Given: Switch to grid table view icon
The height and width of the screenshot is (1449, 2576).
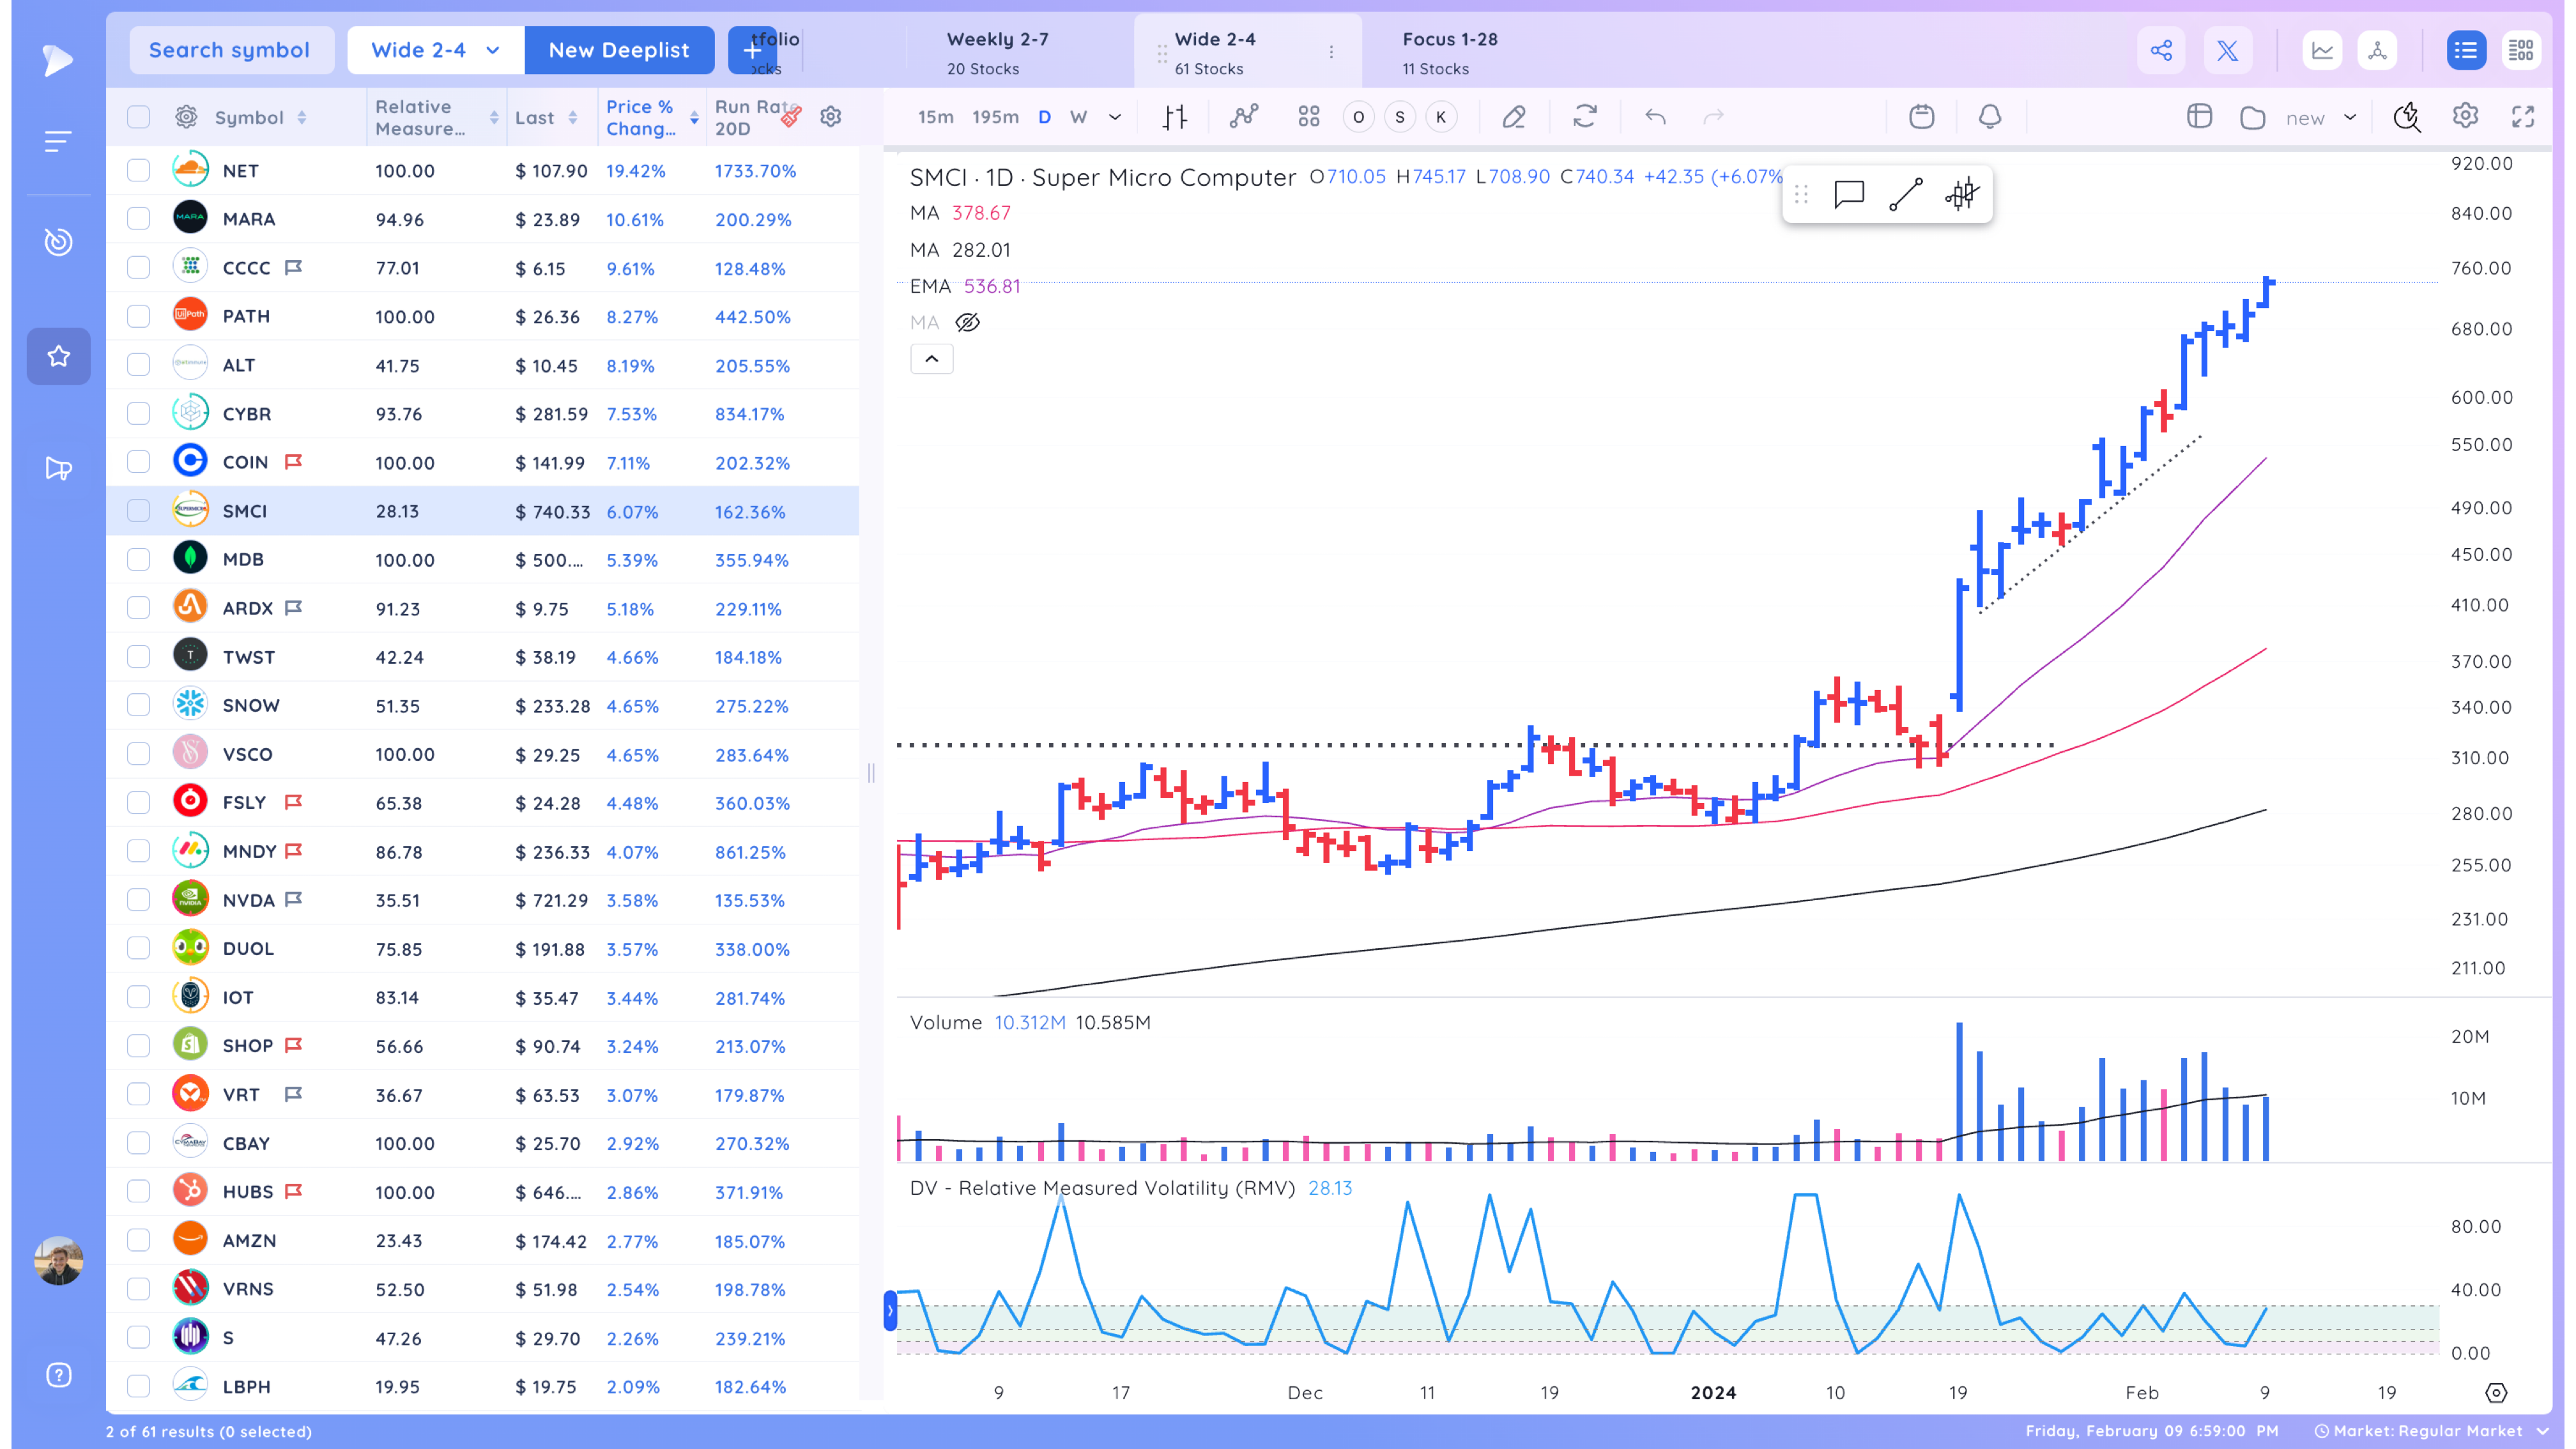Looking at the screenshot, I should [x=2521, y=50].
